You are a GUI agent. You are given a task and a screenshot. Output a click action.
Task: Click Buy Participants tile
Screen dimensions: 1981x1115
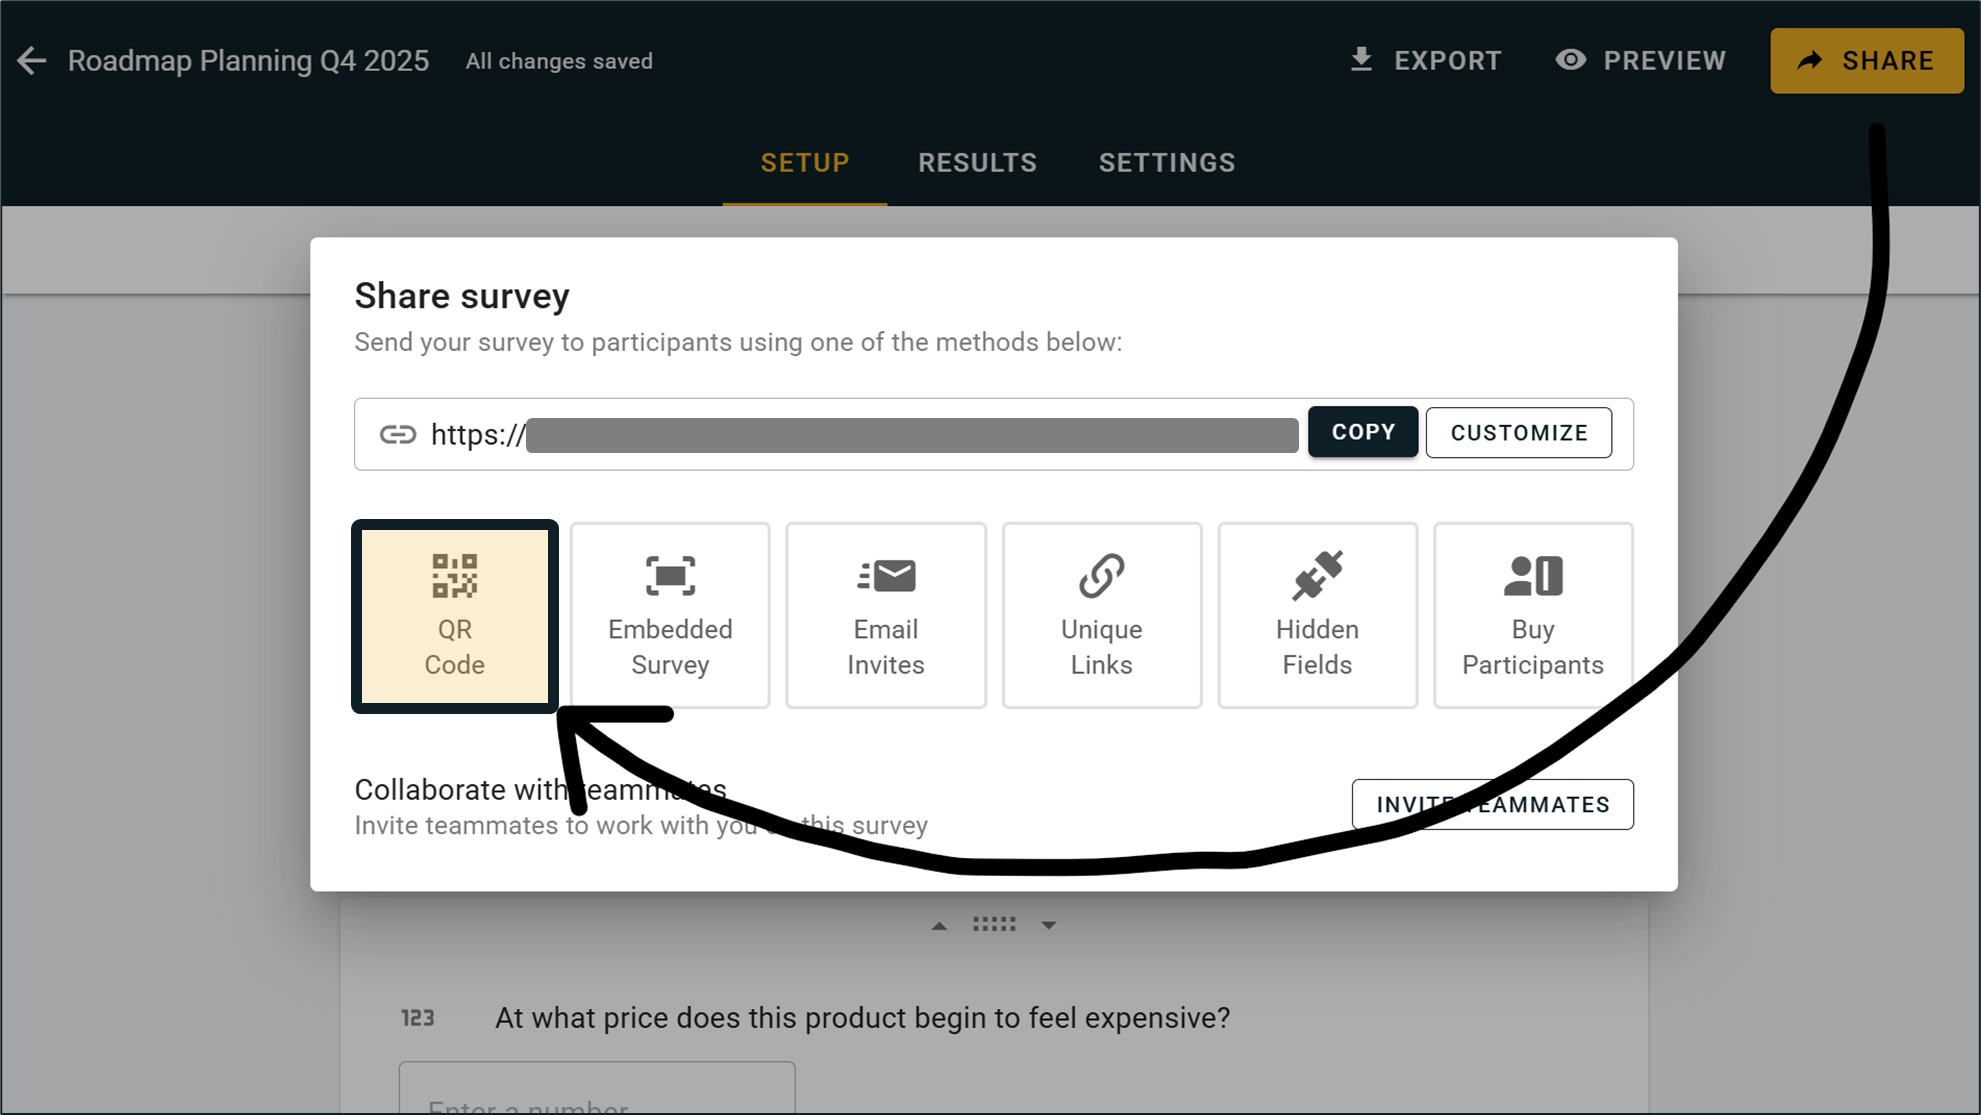1532,616
